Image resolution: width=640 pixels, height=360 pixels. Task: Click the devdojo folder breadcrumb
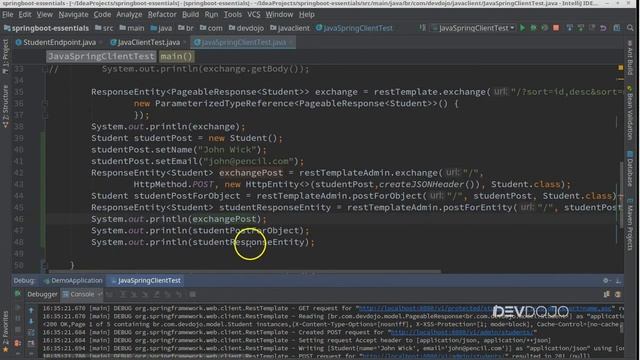tap(246, 28)
